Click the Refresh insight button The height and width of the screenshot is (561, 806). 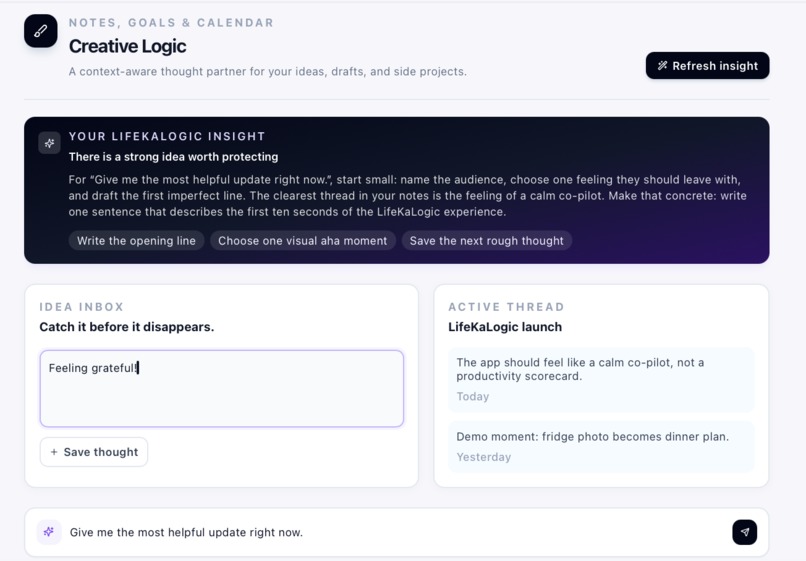click(707, 65)
